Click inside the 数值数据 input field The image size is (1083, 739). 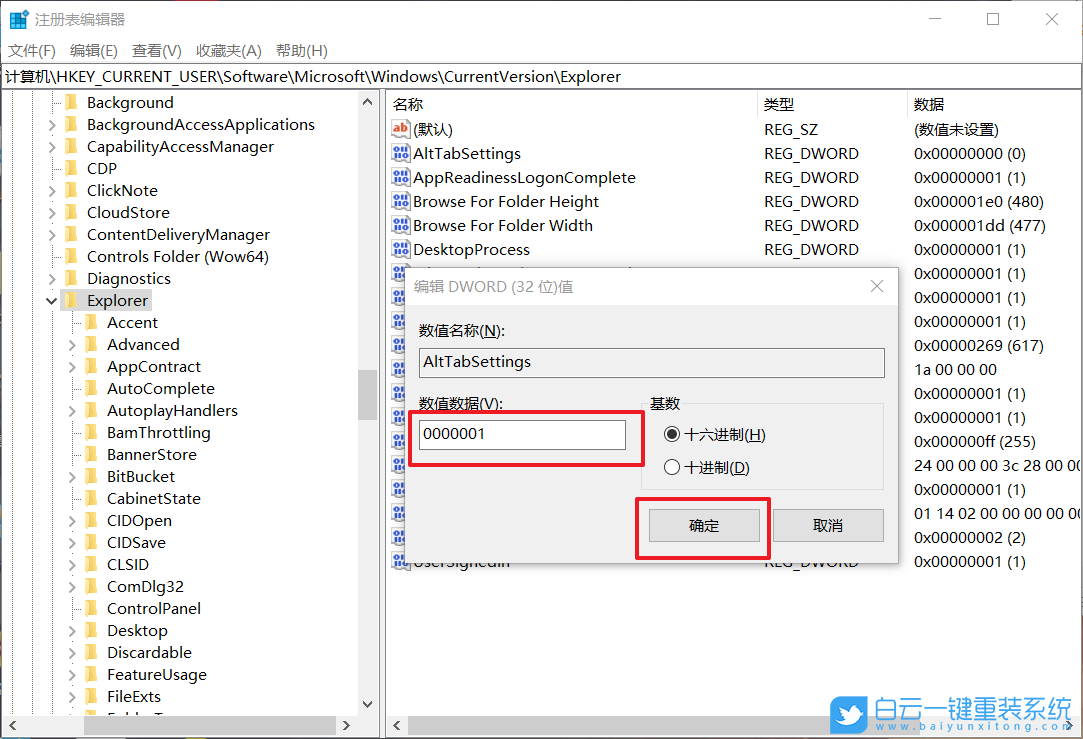(520, 434)
